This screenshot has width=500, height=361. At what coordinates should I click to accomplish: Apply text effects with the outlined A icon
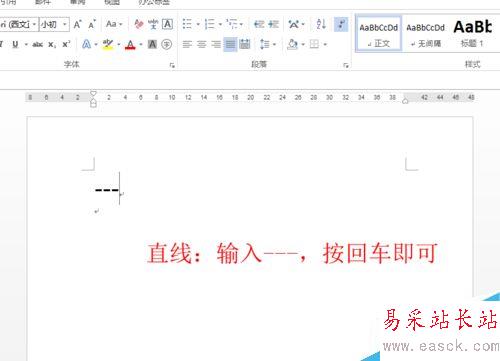click(86, 44)
